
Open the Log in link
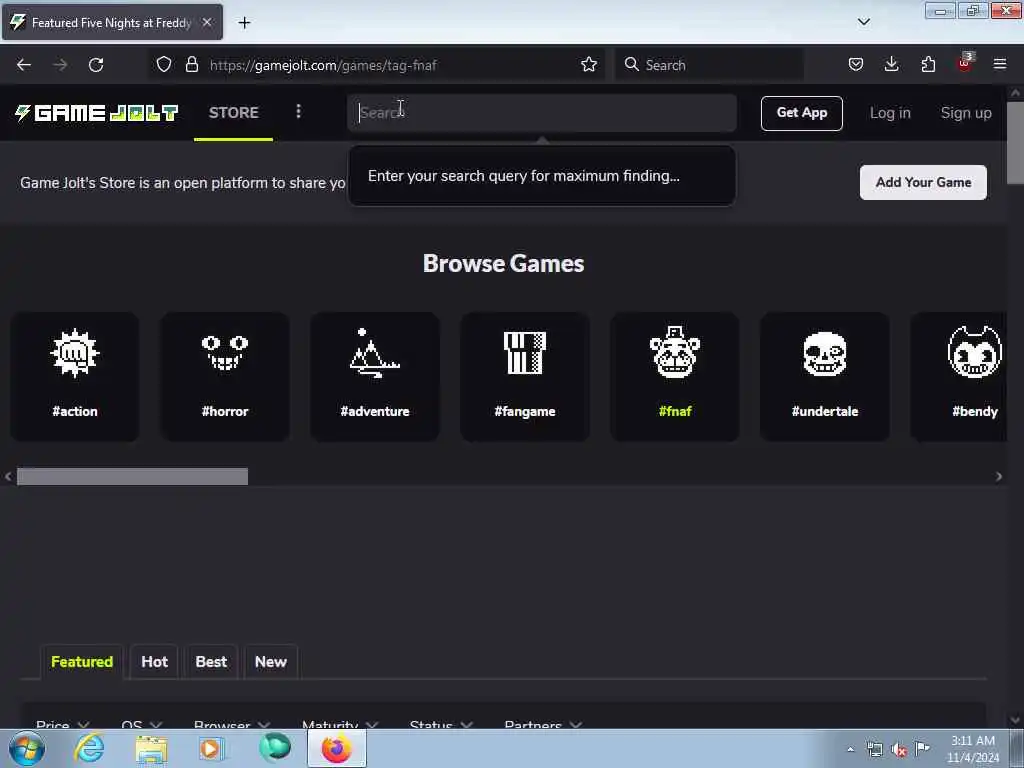[x=889, y=113]
